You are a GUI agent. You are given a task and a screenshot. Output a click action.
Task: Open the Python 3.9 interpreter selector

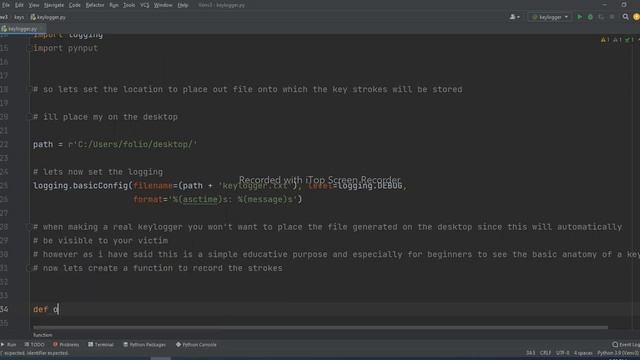618,353
